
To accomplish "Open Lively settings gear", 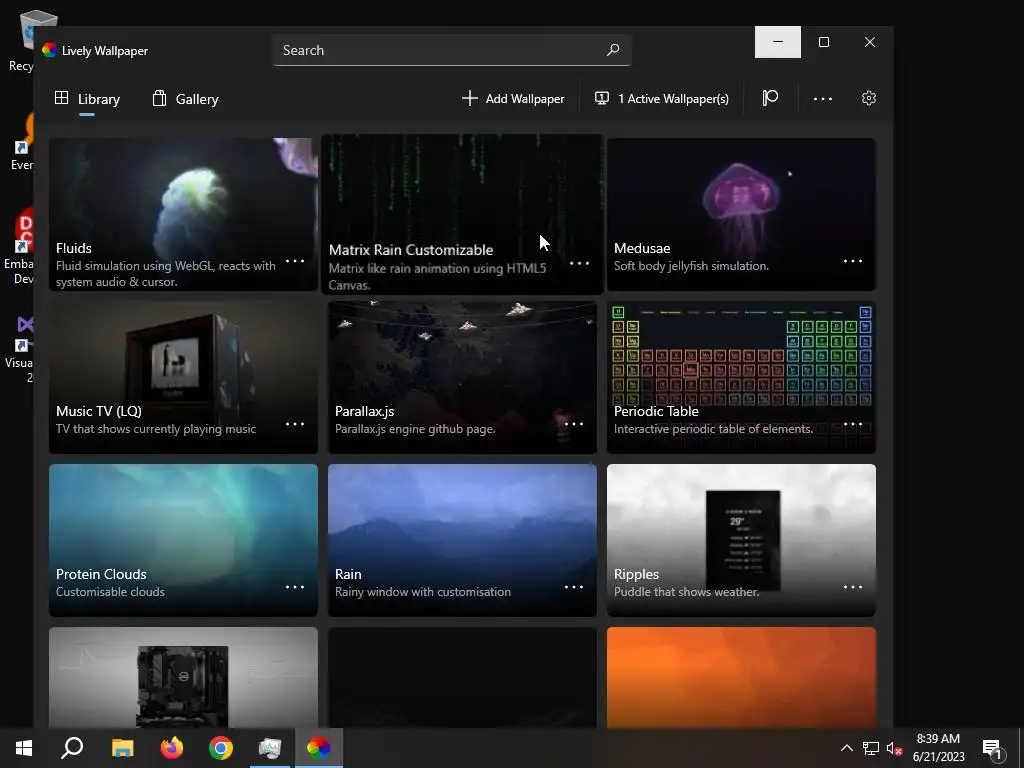I will [x=869, y=98].
